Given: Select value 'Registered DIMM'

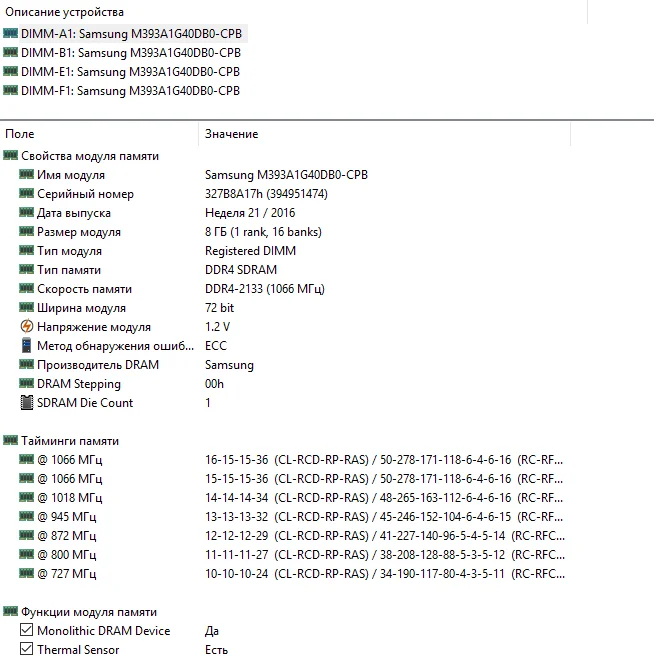Looking at the screenshot, I should tap(250, 251).
